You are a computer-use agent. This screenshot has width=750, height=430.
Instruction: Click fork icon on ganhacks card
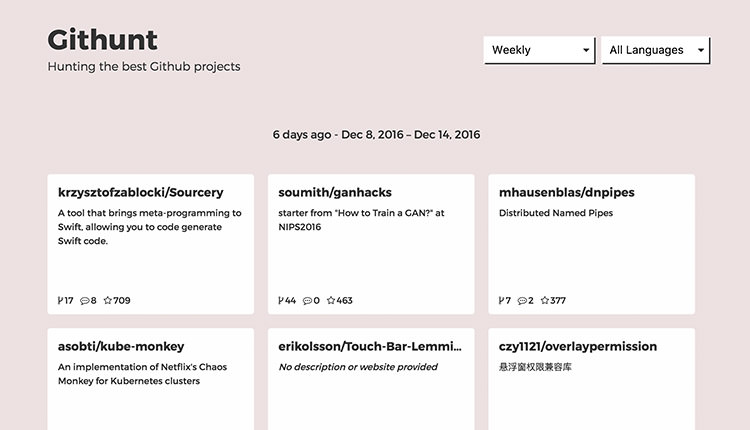point(281,300)
